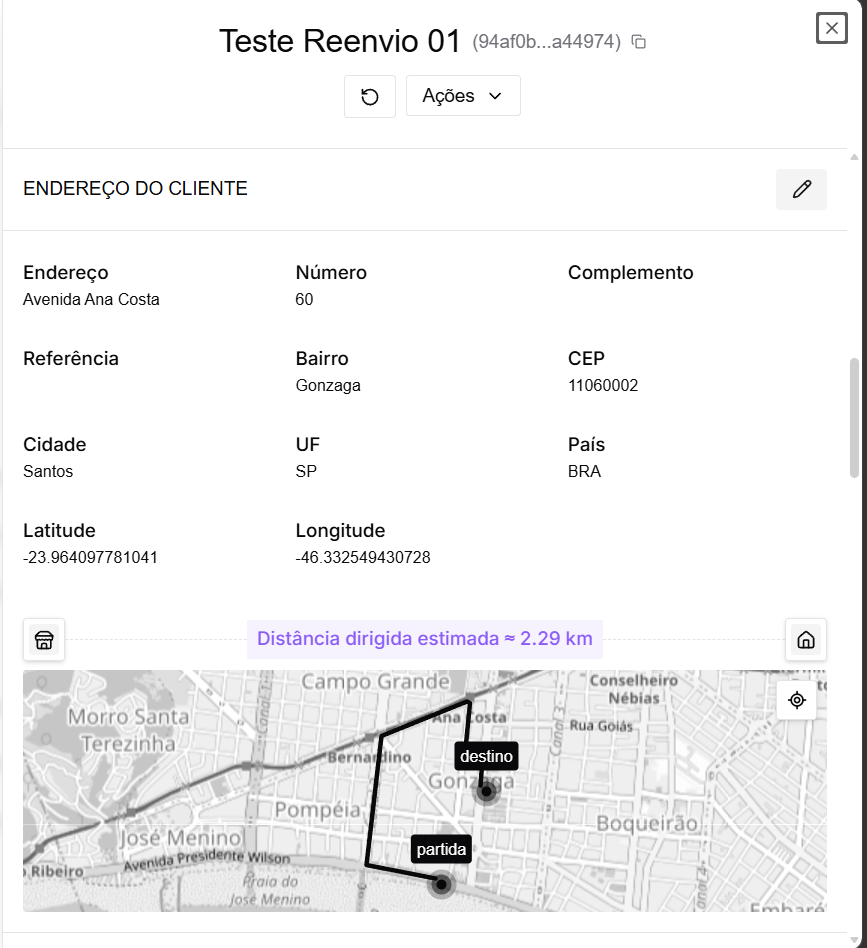
Task: Select the longitude value -46.332549430728
Action: point(363,557)
